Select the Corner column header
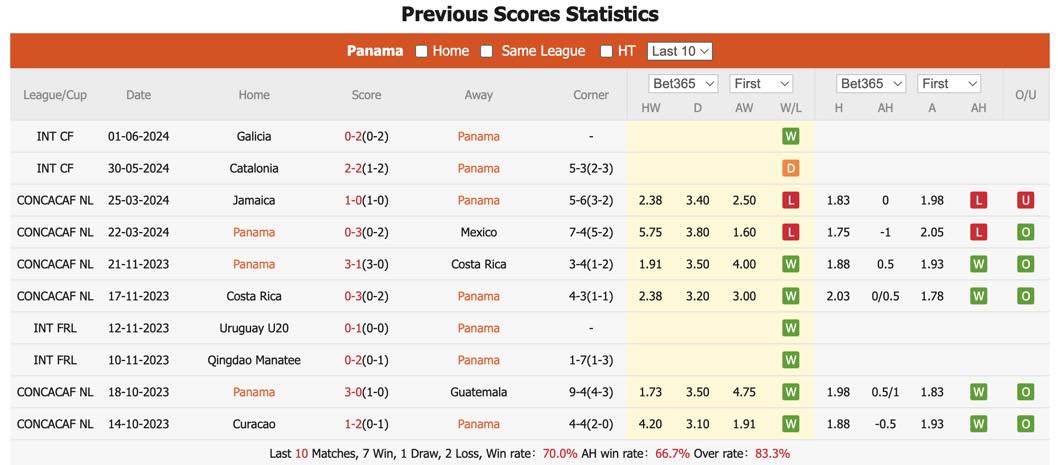The image size is (1058, 465). (x=591, y=95)
